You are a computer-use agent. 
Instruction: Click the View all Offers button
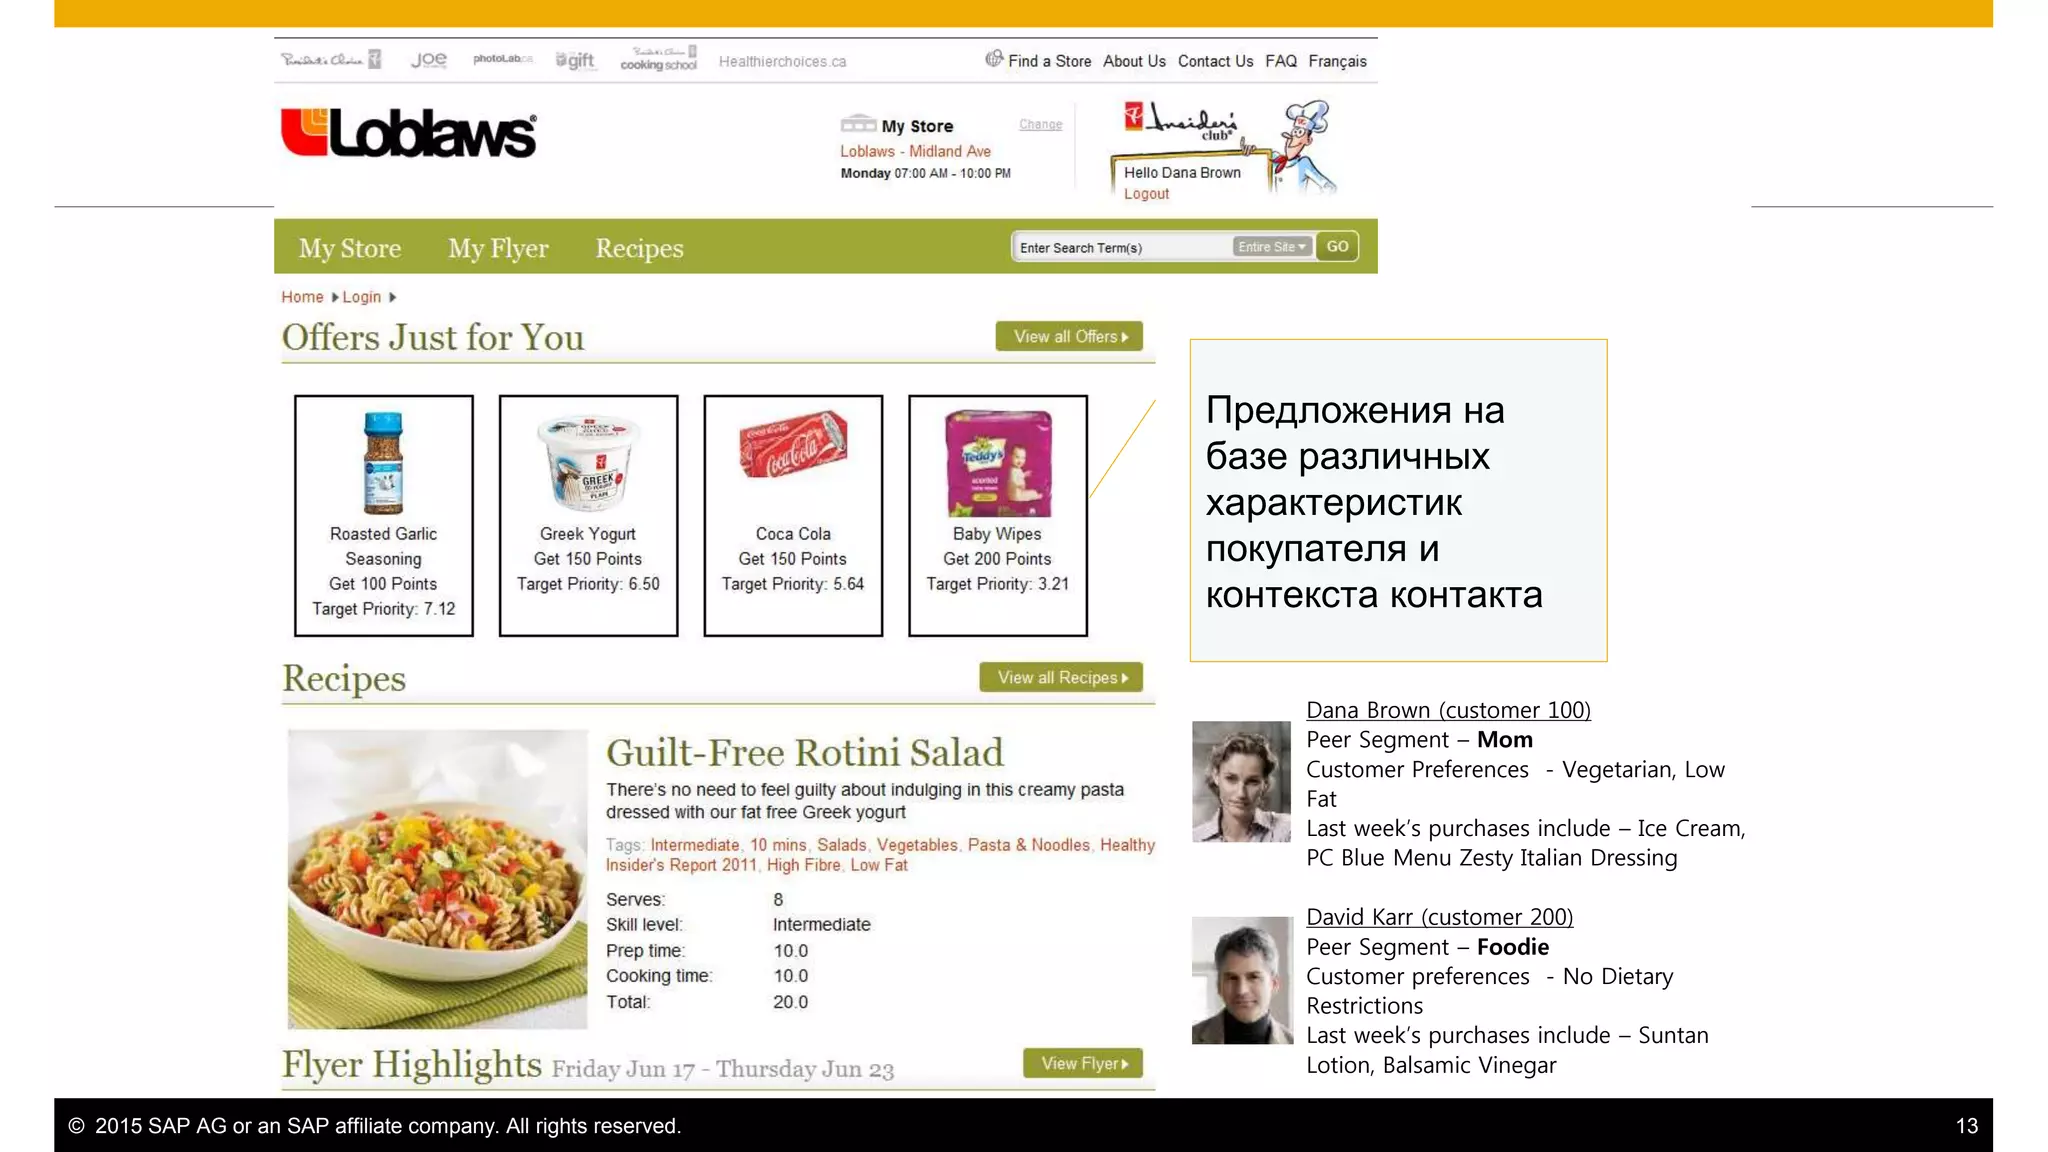coord(1069,337)
